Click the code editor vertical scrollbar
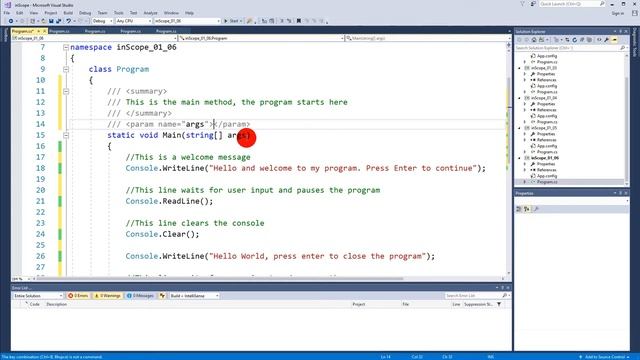Image resolution: width=640 pixels, height=360 pixels. pyautogui.click(x=509, y=159)
